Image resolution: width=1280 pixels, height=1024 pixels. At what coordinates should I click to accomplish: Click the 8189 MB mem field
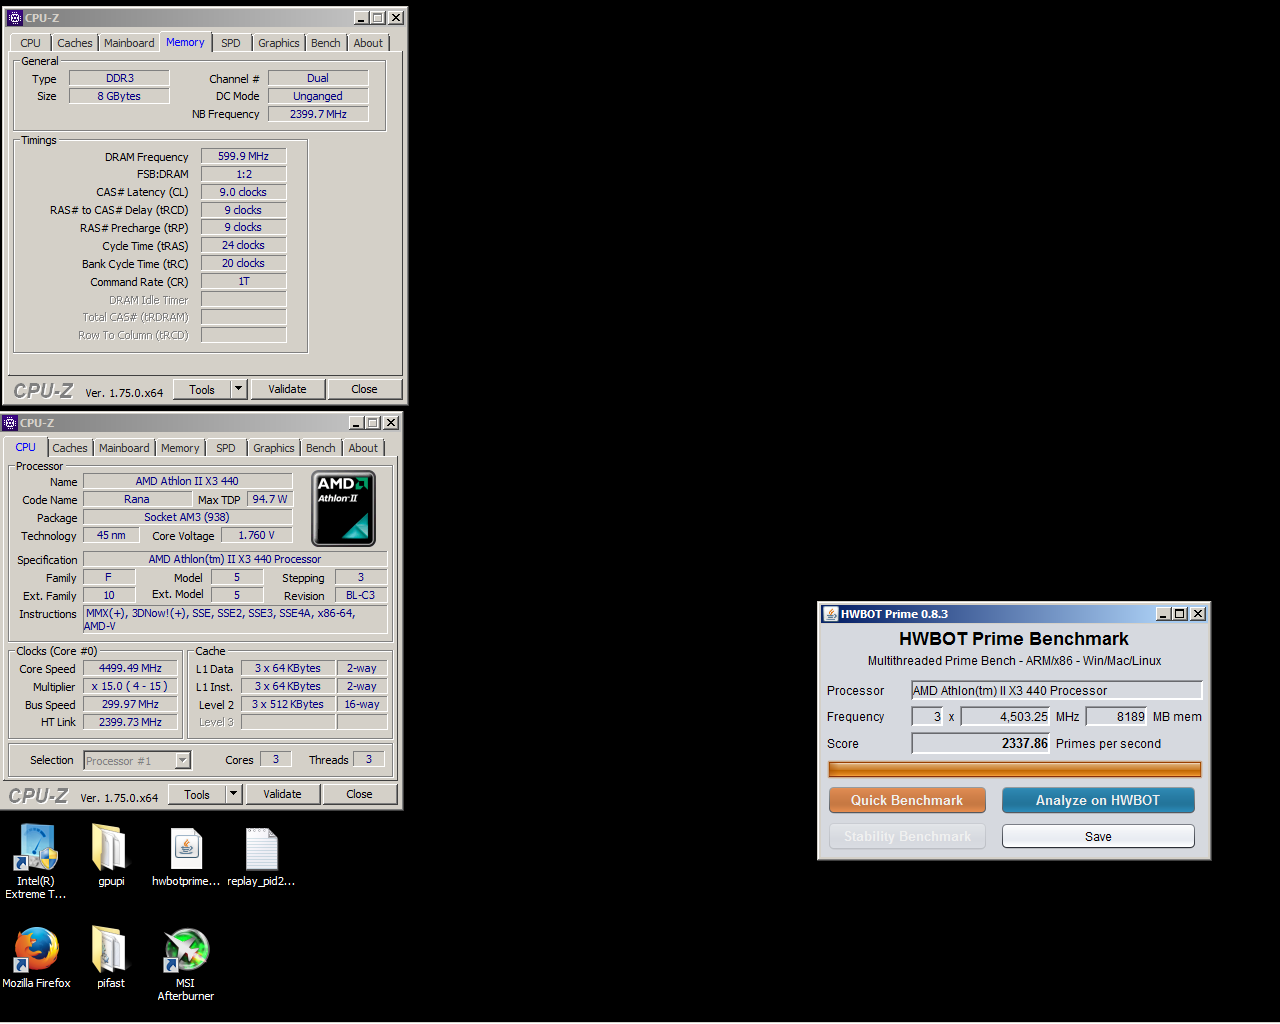click(1116, 716)
